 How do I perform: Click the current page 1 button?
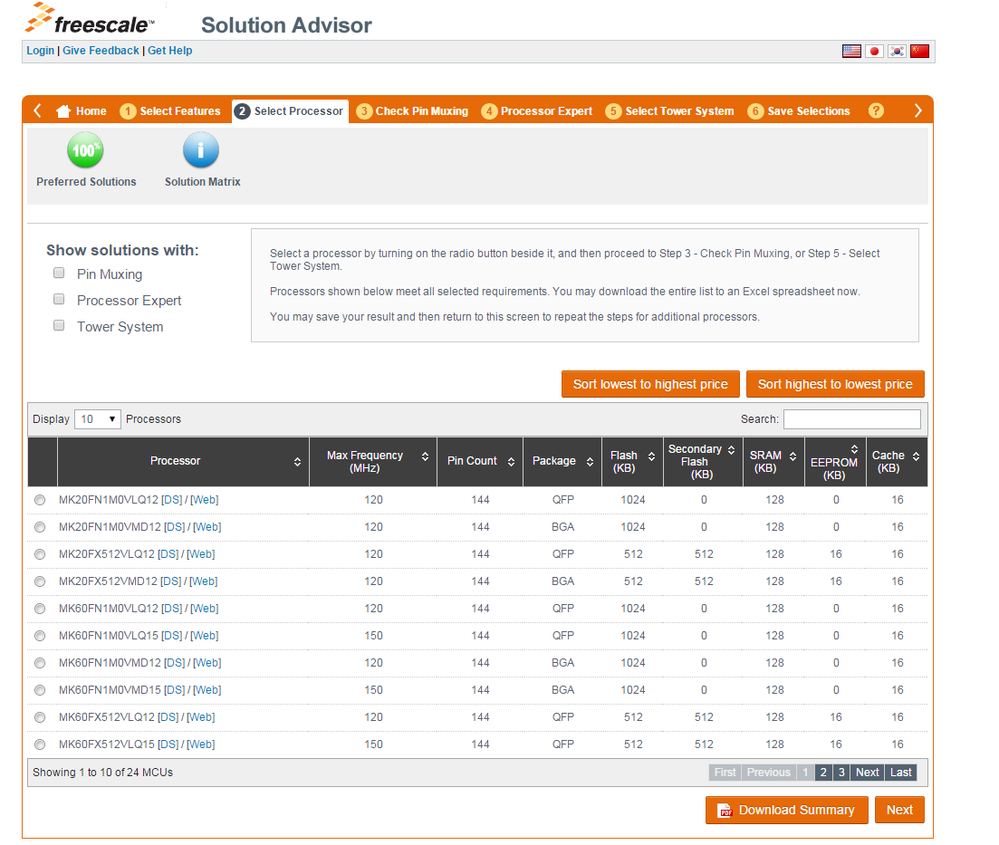805,772
